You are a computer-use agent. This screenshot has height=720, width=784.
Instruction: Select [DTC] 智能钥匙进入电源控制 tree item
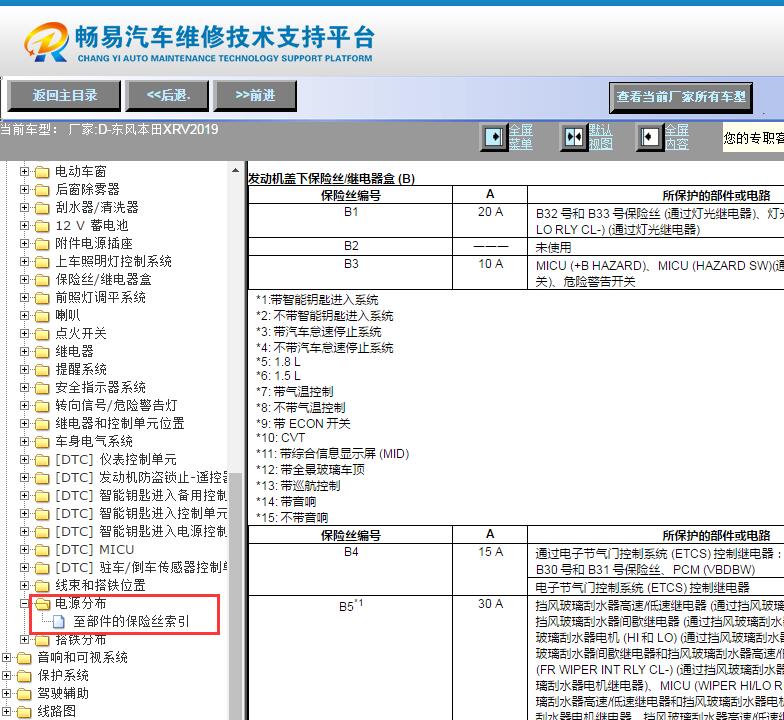pyautogui.click(x=142, y=532)
